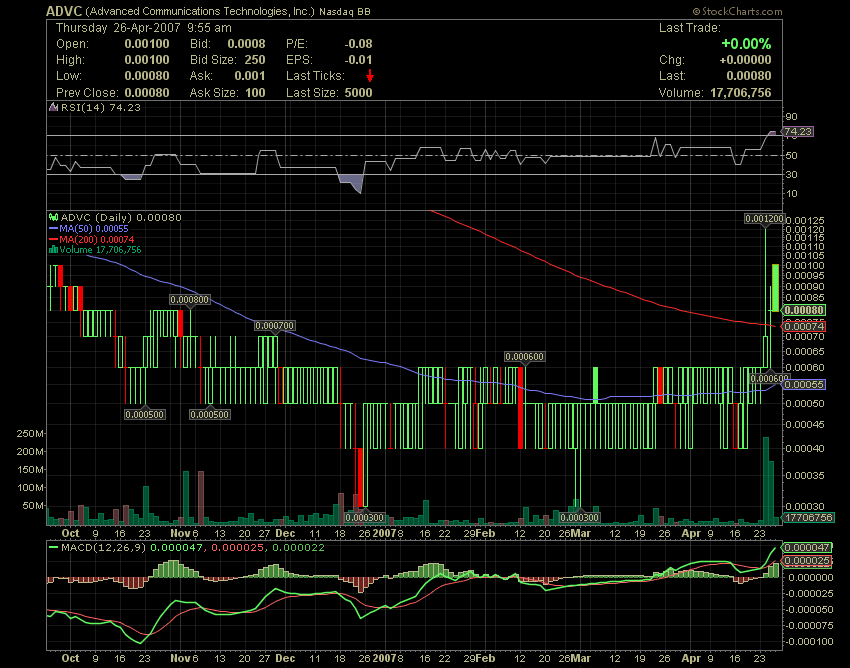This screenshot has height=668, width=850.
Task: Click the StockCharts.com label
Action: [737, 11]
